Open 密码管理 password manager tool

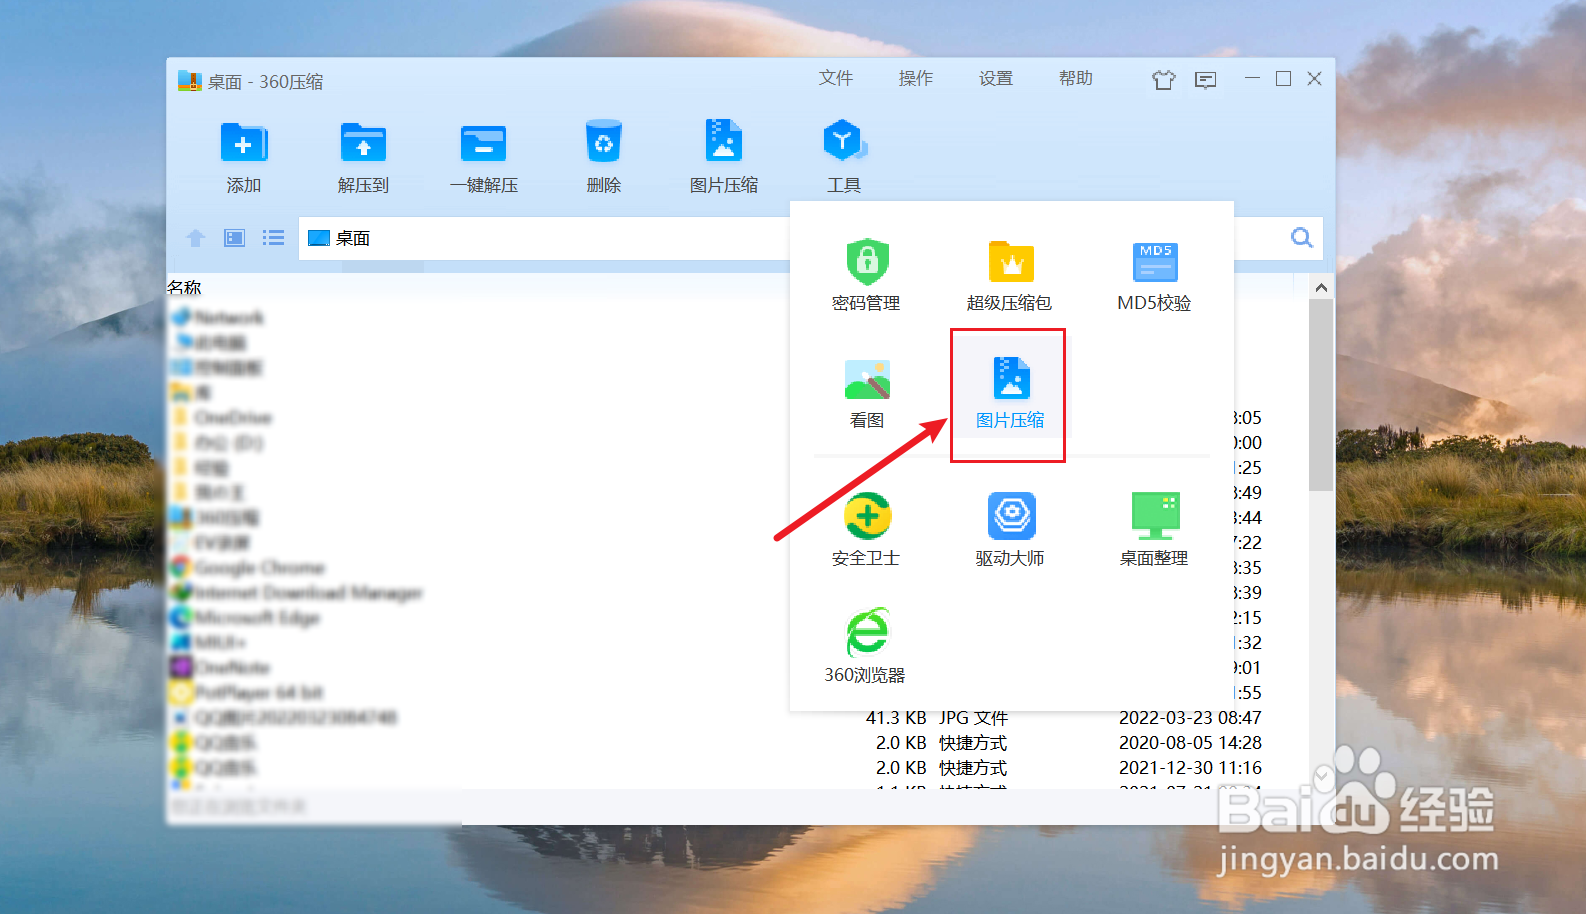(866, 275)
